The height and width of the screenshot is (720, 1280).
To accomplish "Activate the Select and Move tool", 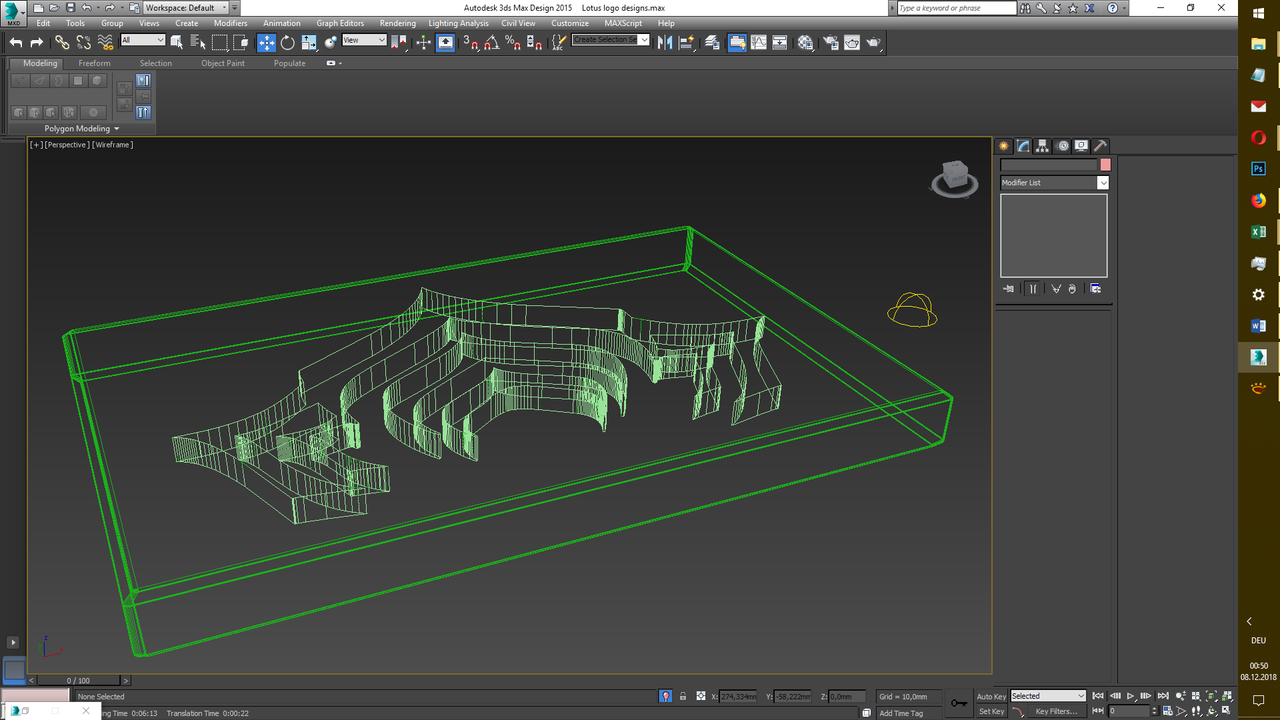I will point(267,42).
